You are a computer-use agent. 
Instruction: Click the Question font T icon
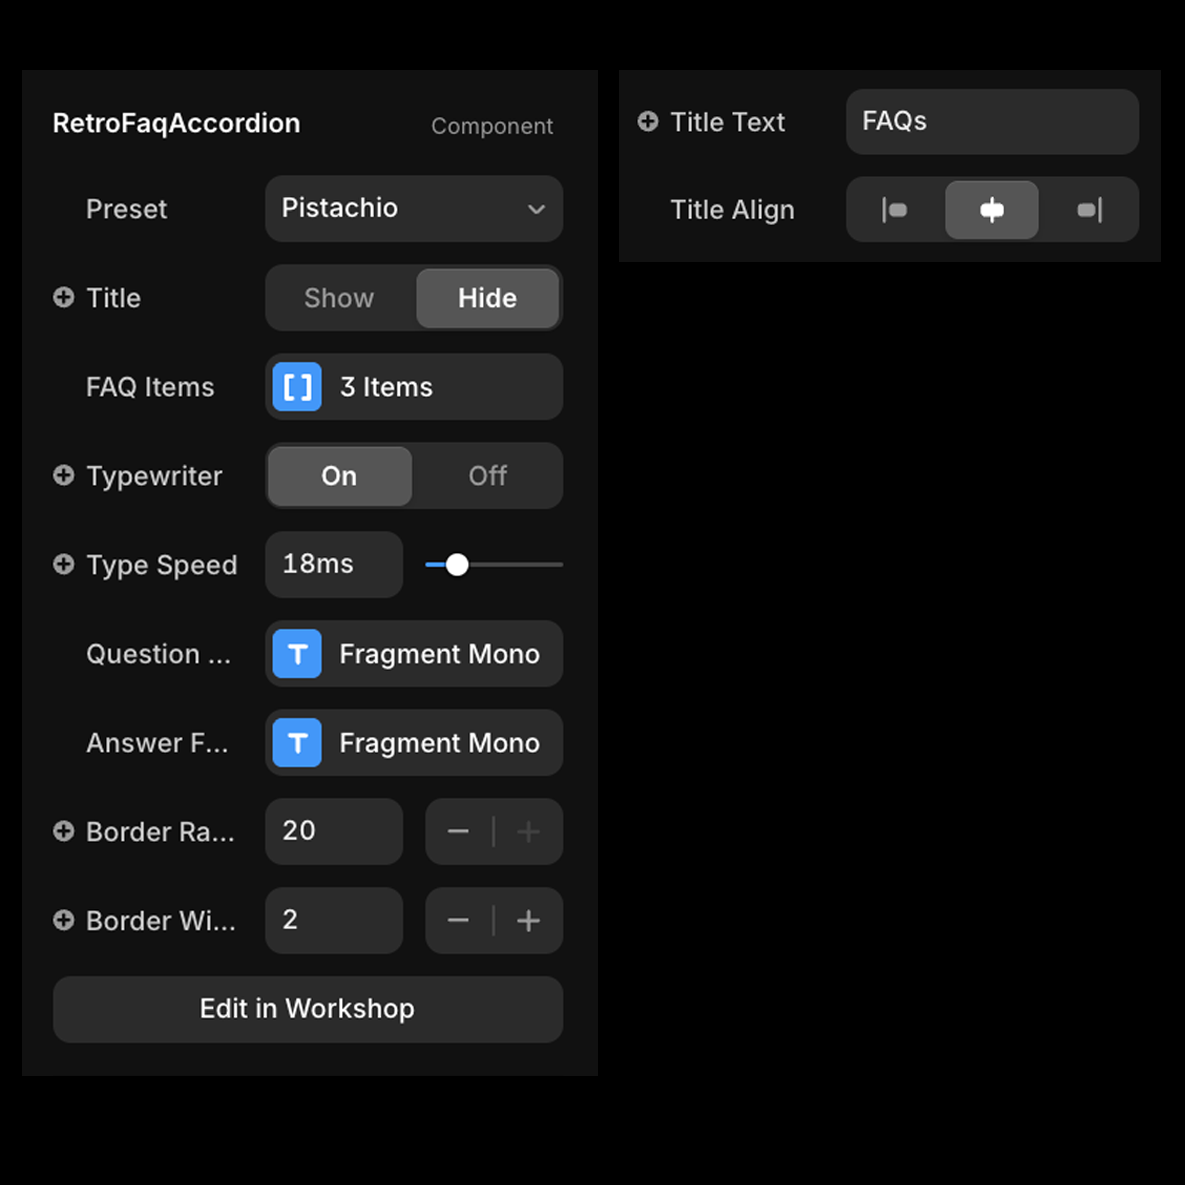coord(297,654)
